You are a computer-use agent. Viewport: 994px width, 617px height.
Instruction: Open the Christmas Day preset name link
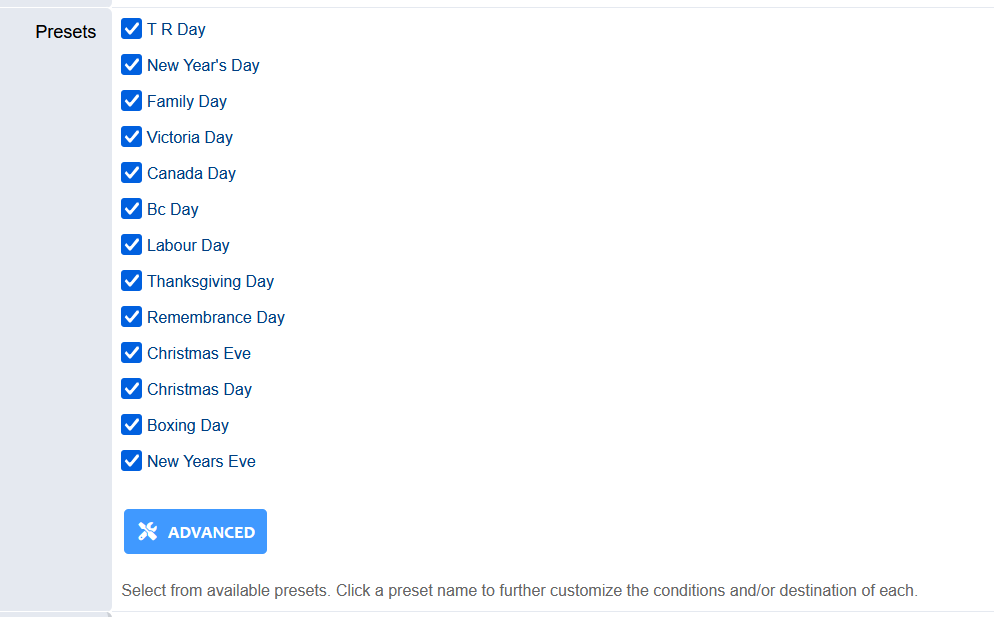pyautogui.click(x=199, y=389)
